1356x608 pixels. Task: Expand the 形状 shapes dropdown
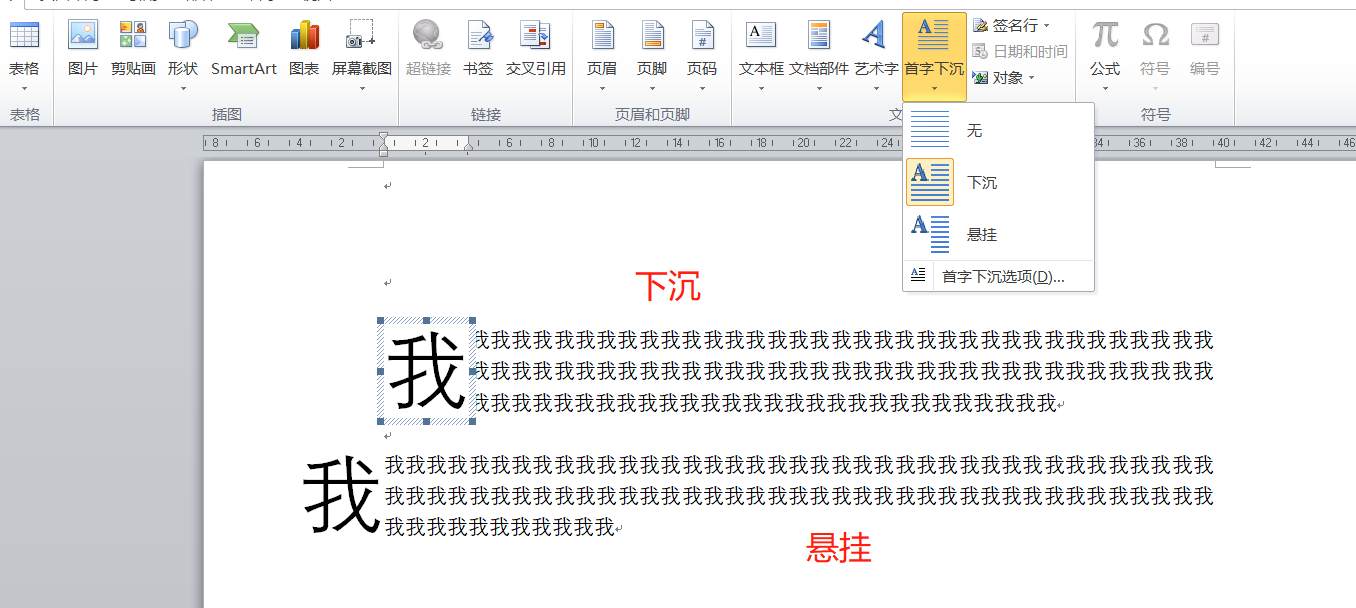[x=183, y=88]
